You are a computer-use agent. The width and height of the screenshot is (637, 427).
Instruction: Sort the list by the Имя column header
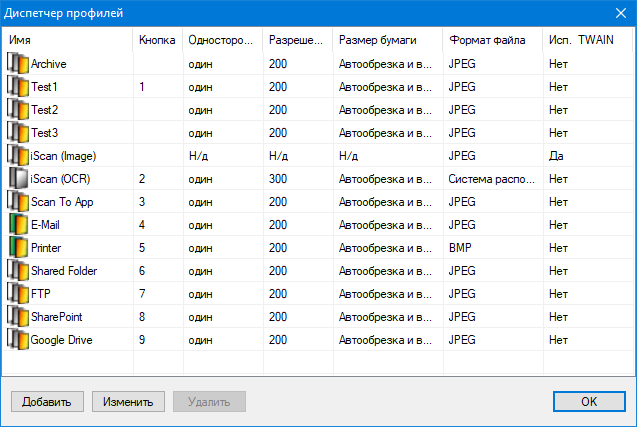(68, 40)
